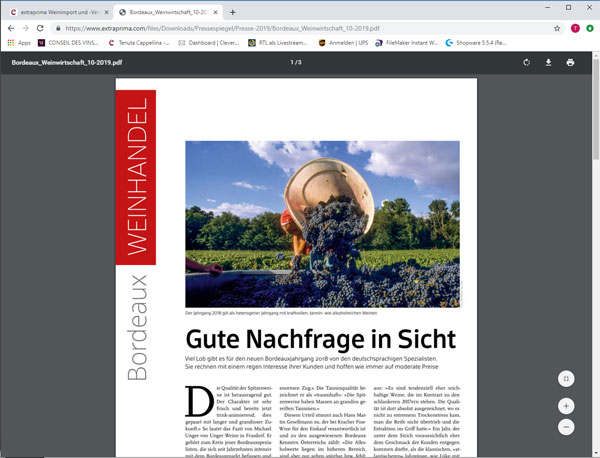Open the CONSEIL DES VINS bookmark
This screenshot has height=458, width=600.
(x=68, y=43)
